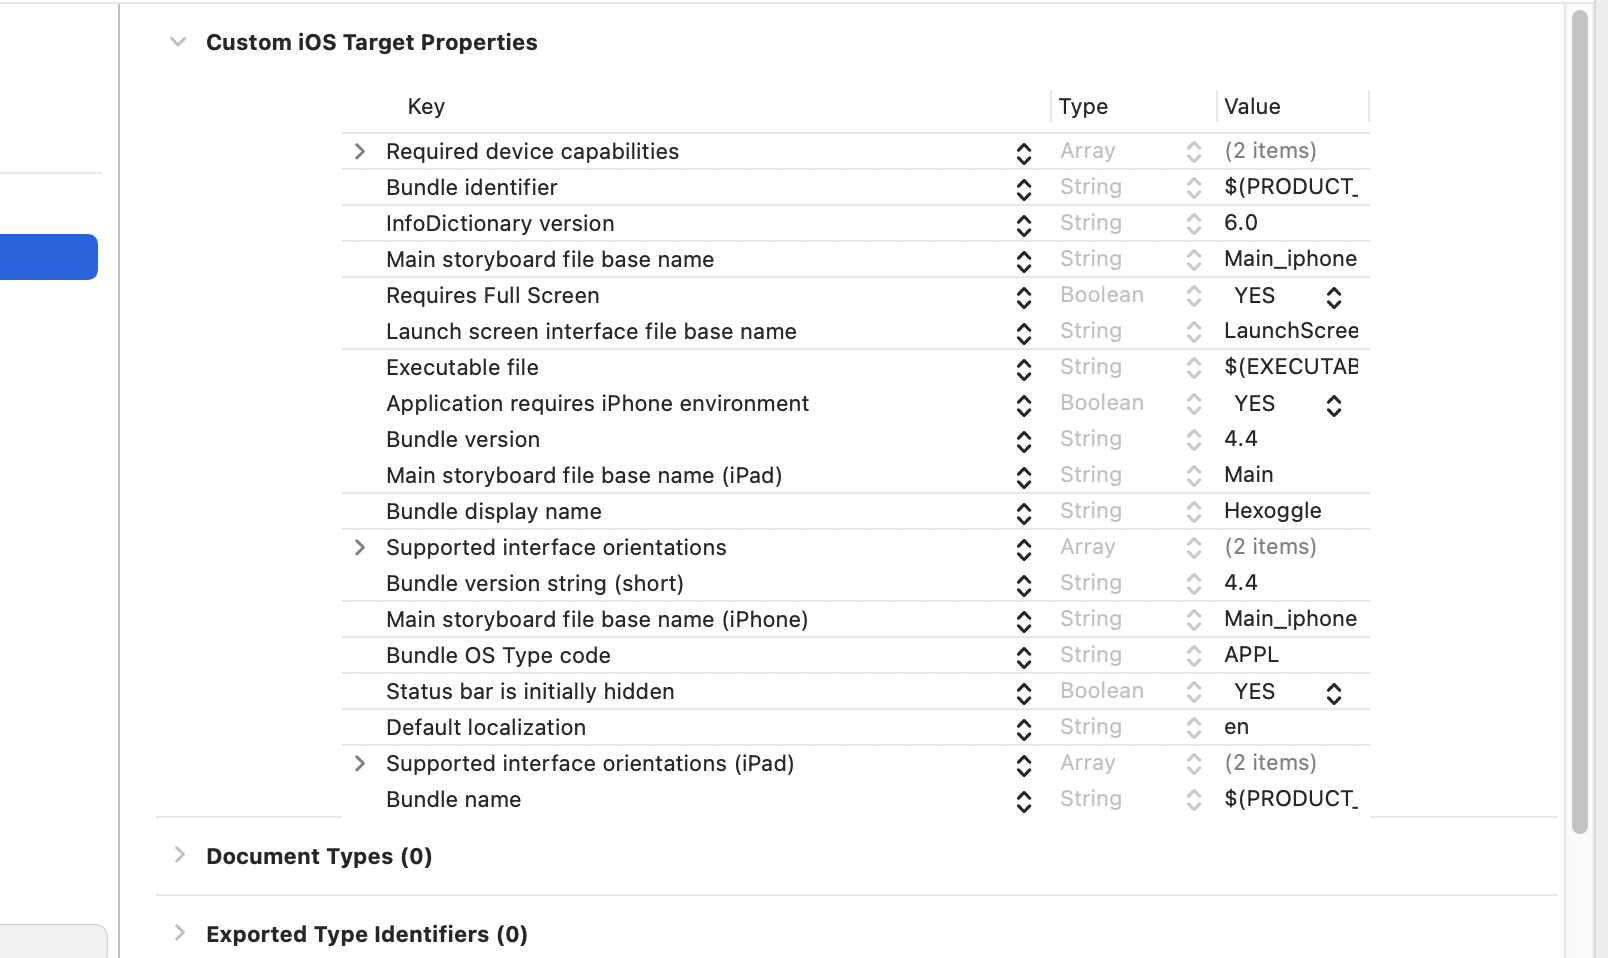Collapse the Custom iOS Target Properties section
The width and height of the screenshot is (1608, 958).
click(178, 42)
